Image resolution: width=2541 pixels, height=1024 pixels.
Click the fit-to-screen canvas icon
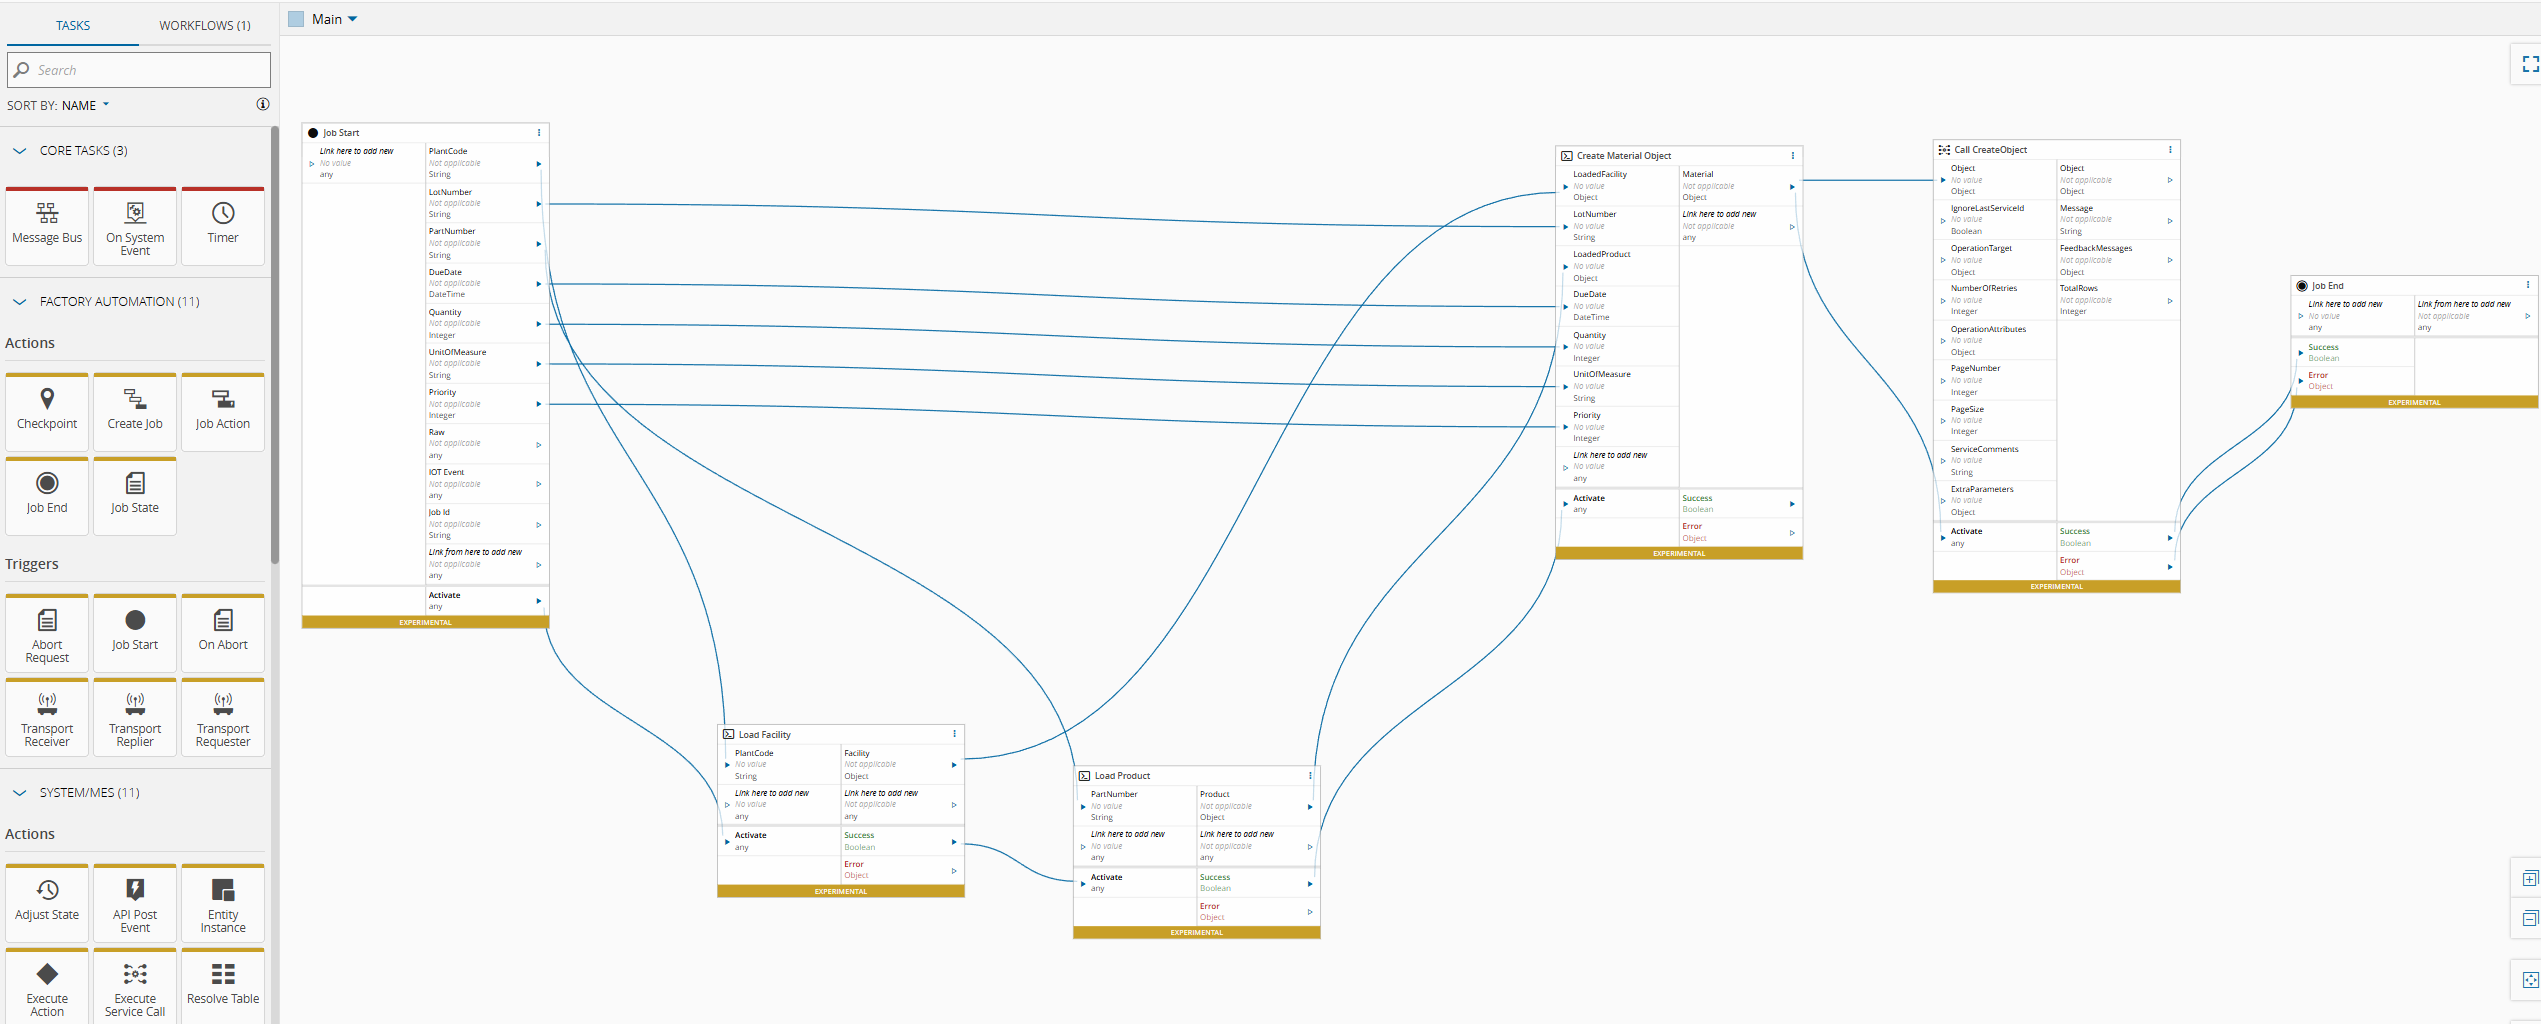click(2529, 979)
